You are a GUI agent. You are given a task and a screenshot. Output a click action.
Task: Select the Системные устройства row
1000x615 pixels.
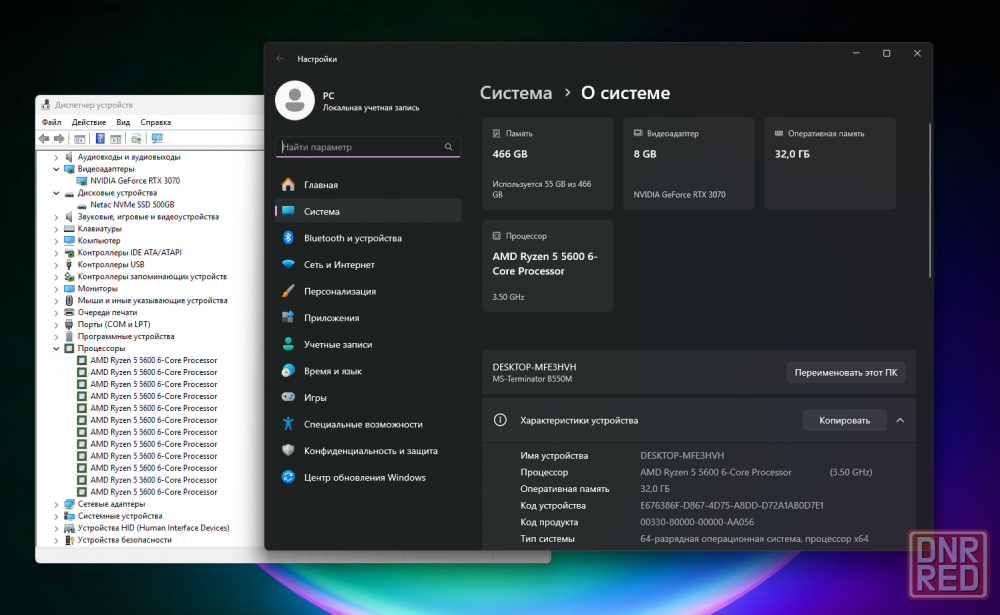(120, 516)
